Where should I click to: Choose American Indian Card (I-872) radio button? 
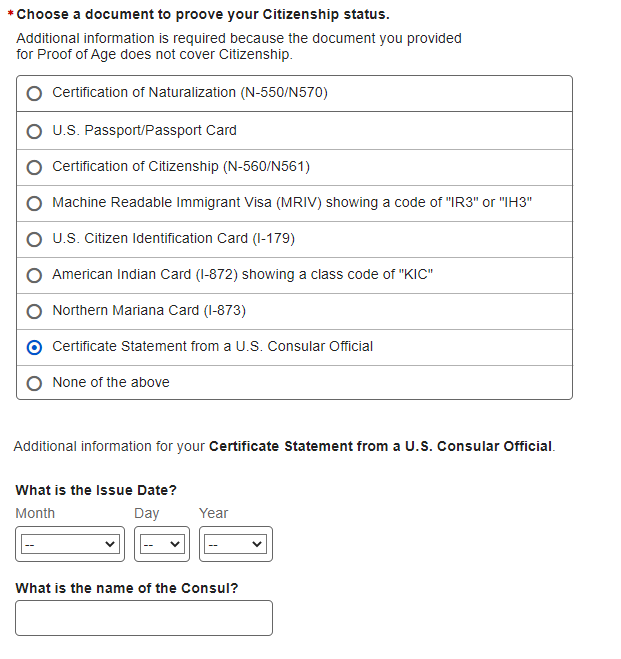tap(35, 275)
